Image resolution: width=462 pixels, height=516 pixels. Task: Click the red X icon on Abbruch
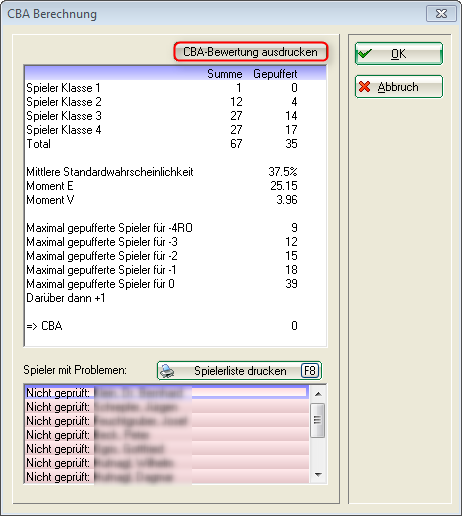coord(365,87)
